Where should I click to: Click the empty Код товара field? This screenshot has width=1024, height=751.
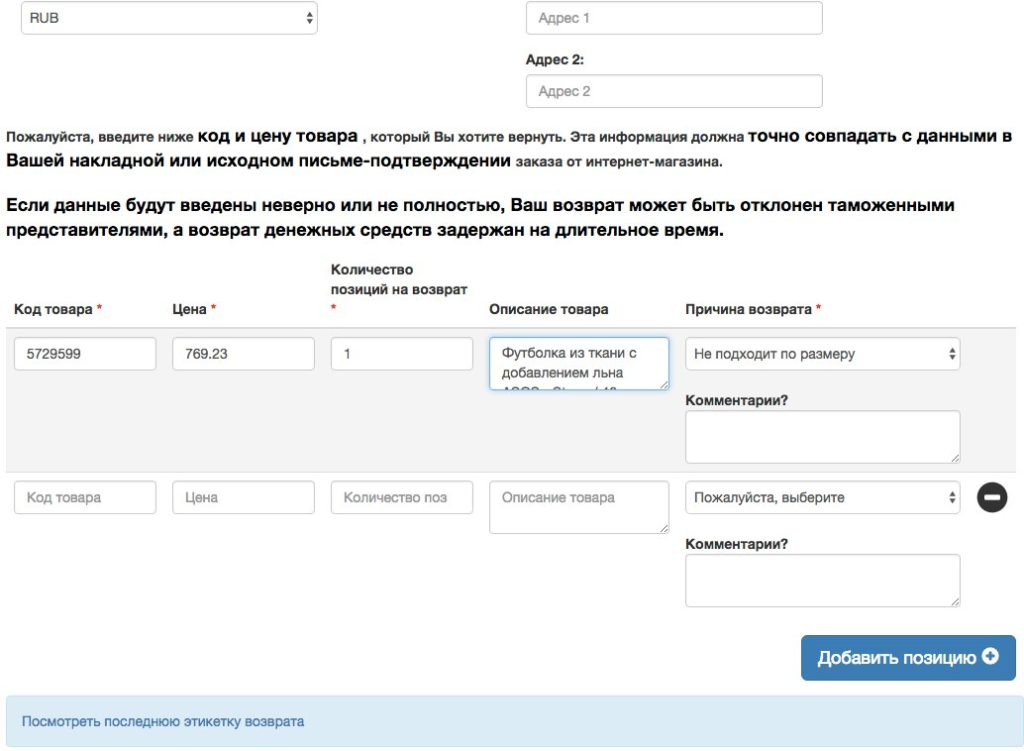(85, 498)
